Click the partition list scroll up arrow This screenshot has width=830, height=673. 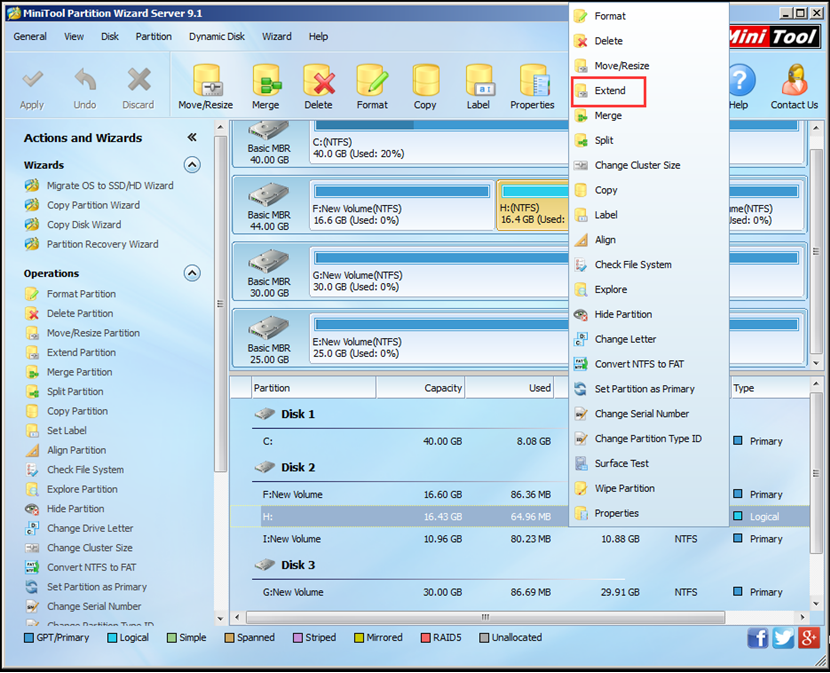click(x=815, y=383)
